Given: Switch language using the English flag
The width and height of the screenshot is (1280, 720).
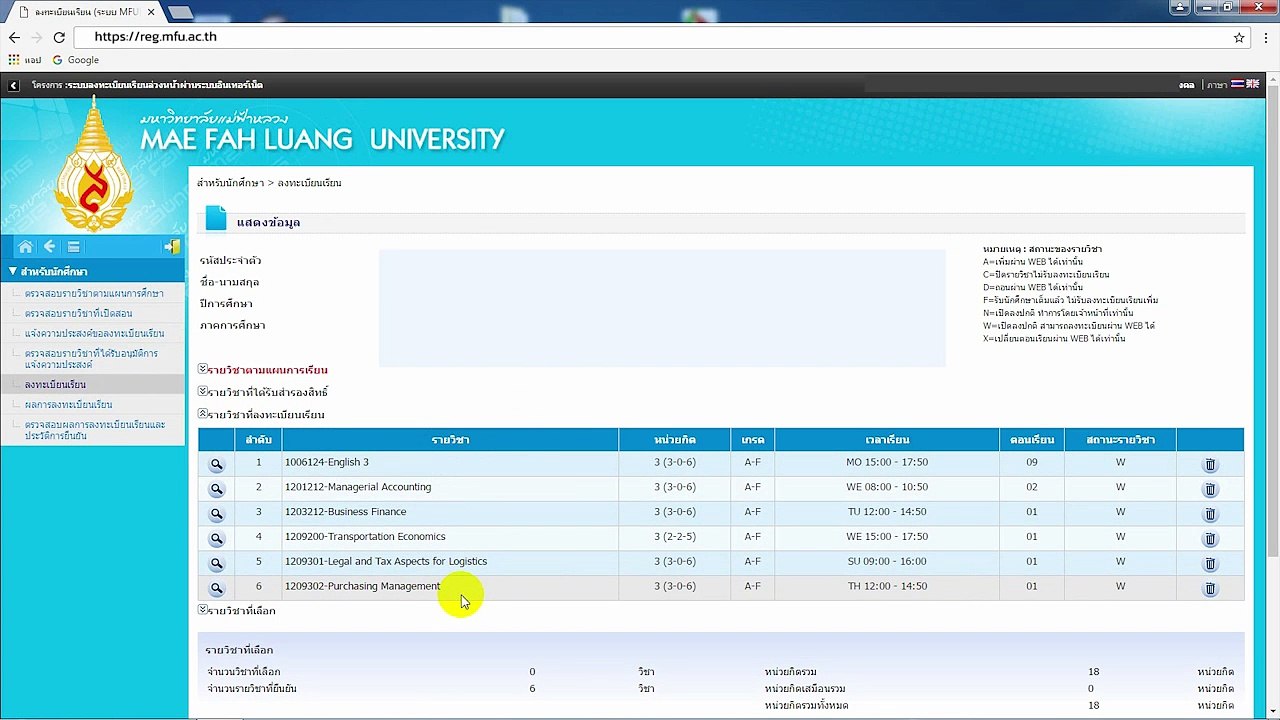Looking at the screenshot, I should click(1252, 85).
